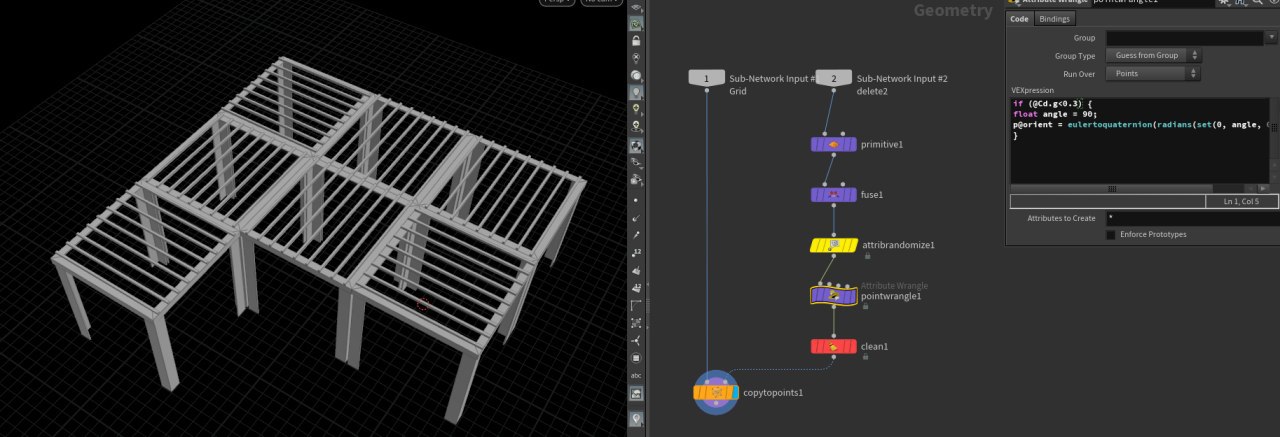The width and height of the screenshot is (1280, 437).
Task: Toggle the point numbers '12' display icon
Action: click(x=636, y=252)
